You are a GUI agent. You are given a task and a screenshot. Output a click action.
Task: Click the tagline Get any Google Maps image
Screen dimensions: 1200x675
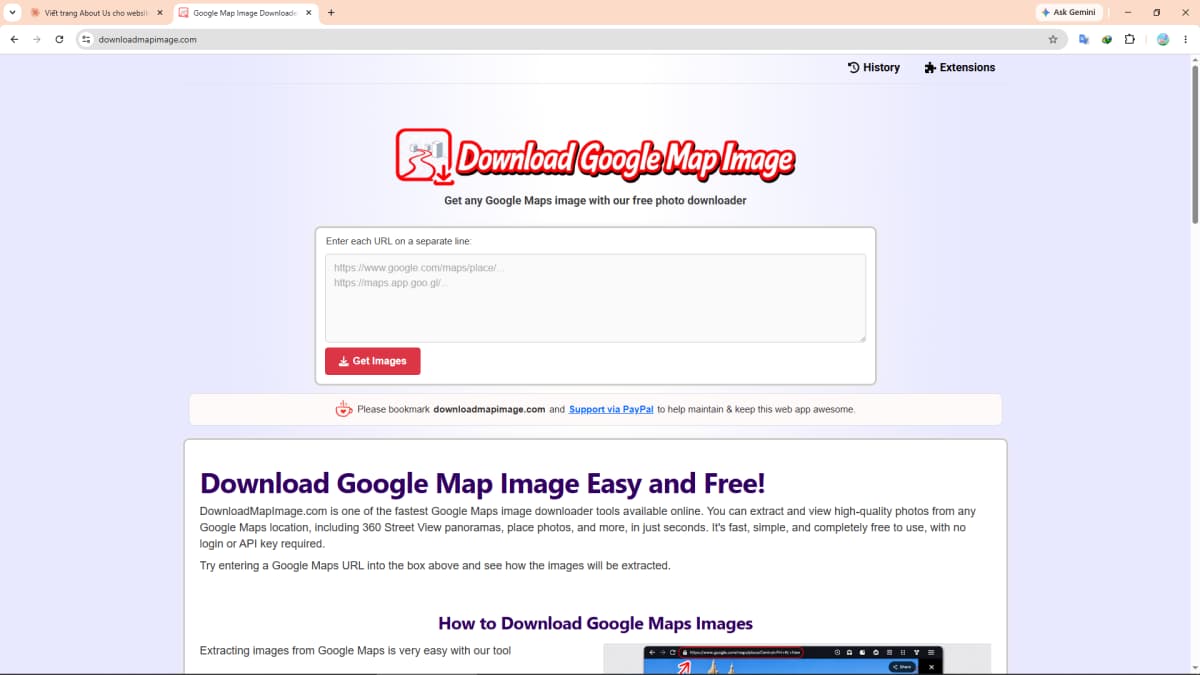click(595, 200)
